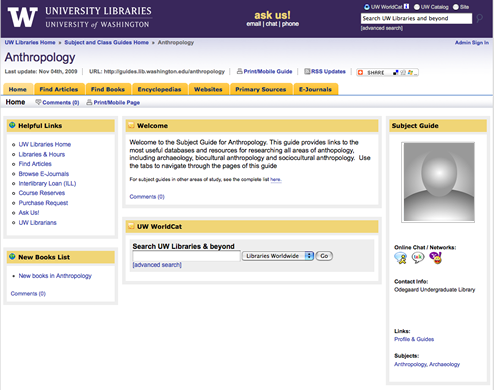This screenshot has height=390, width=494.
Task: Click the UW WorldCat search text field
Action: 186,256
